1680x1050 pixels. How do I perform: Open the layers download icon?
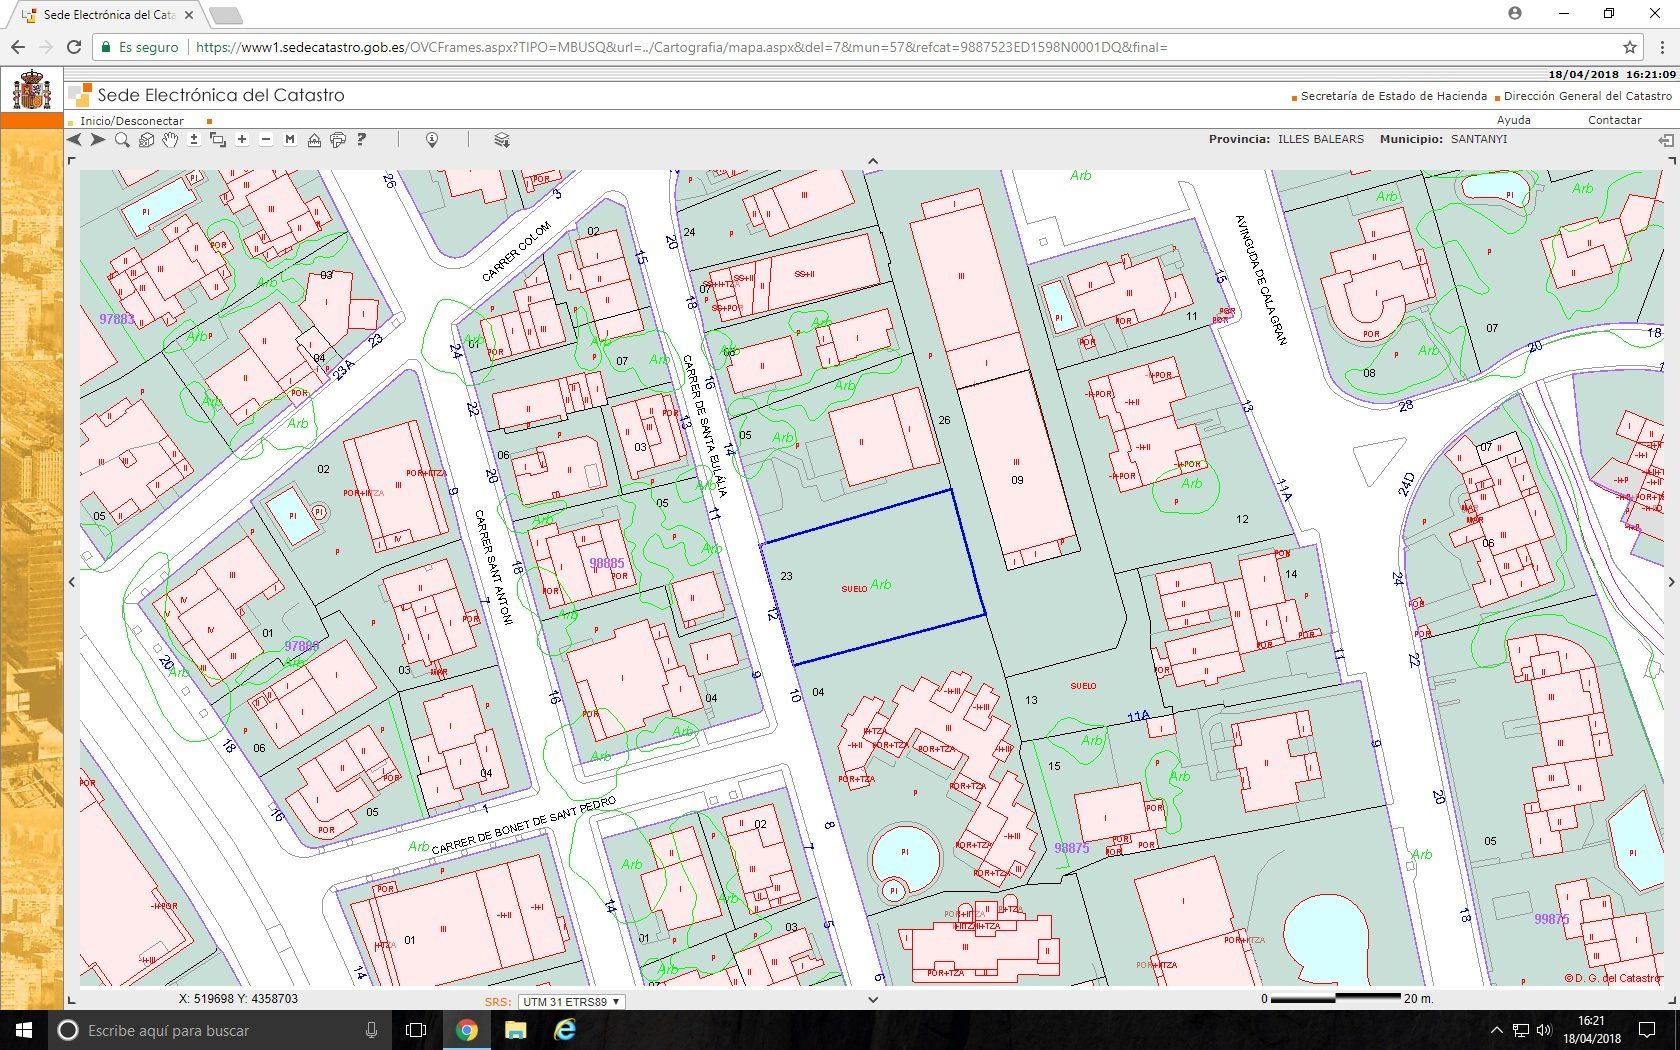pos(502,140)
